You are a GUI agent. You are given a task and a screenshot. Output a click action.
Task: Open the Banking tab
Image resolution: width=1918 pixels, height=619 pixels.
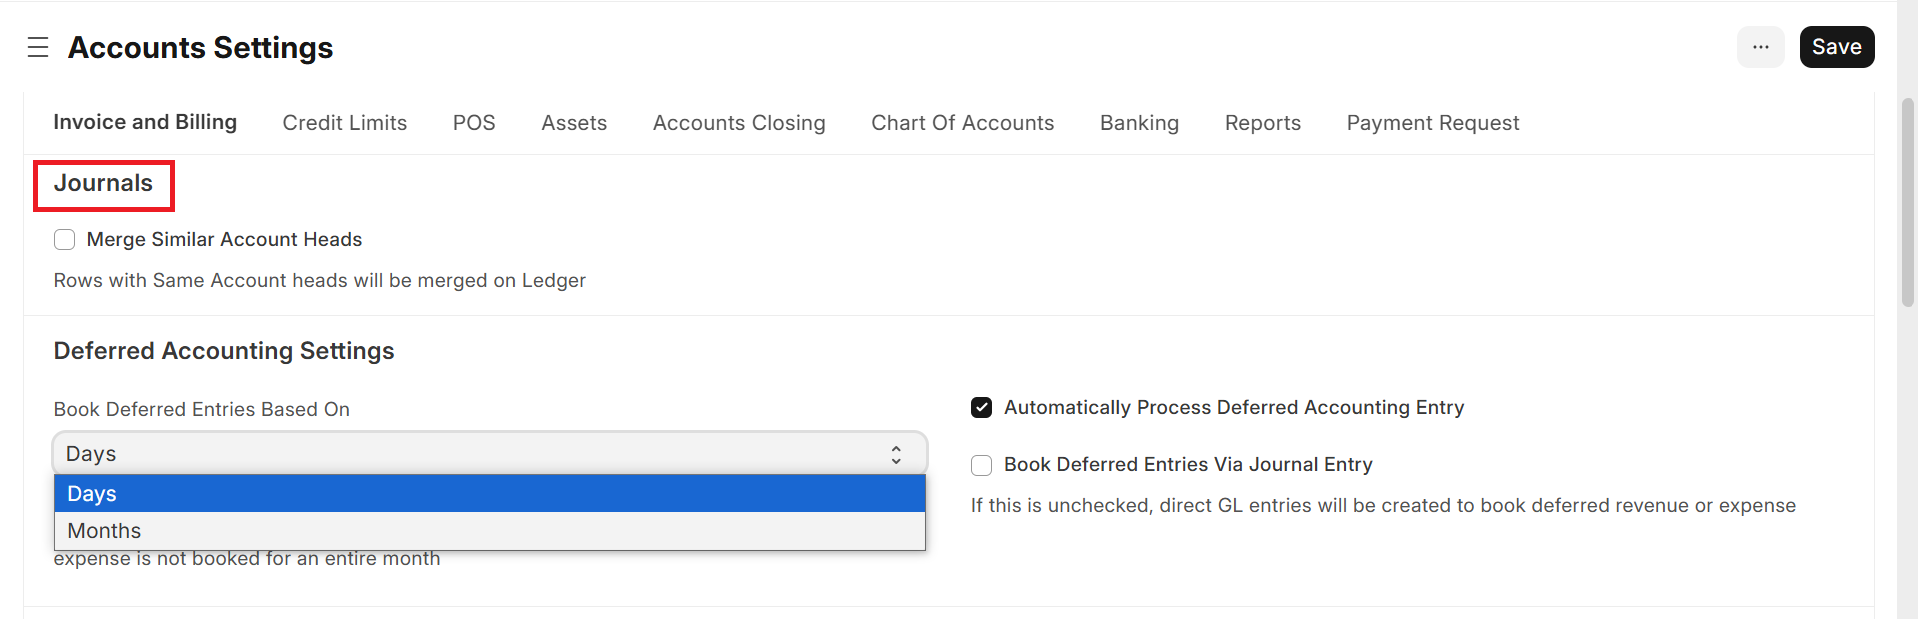pos(1139,123)
